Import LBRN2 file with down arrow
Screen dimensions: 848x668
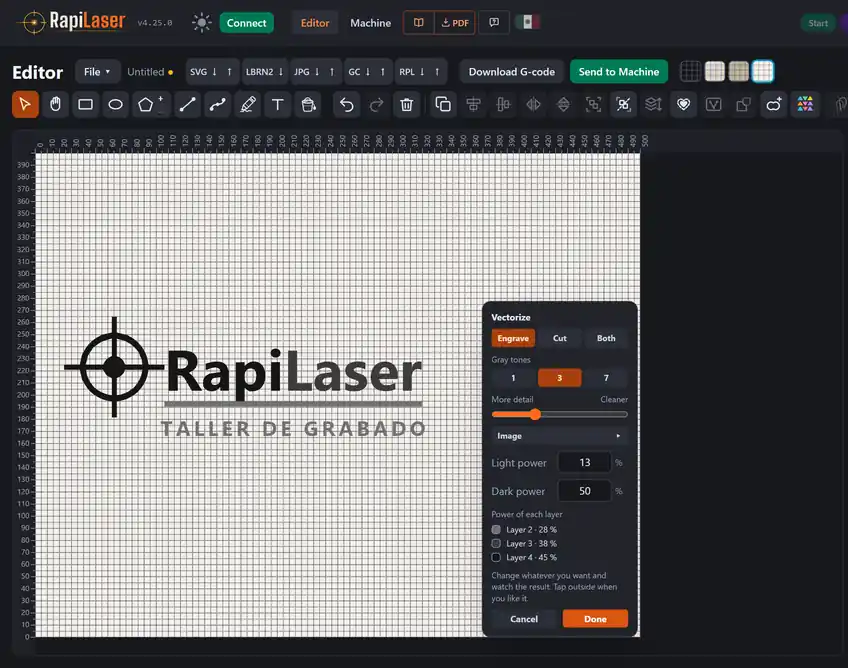(281, 71)
